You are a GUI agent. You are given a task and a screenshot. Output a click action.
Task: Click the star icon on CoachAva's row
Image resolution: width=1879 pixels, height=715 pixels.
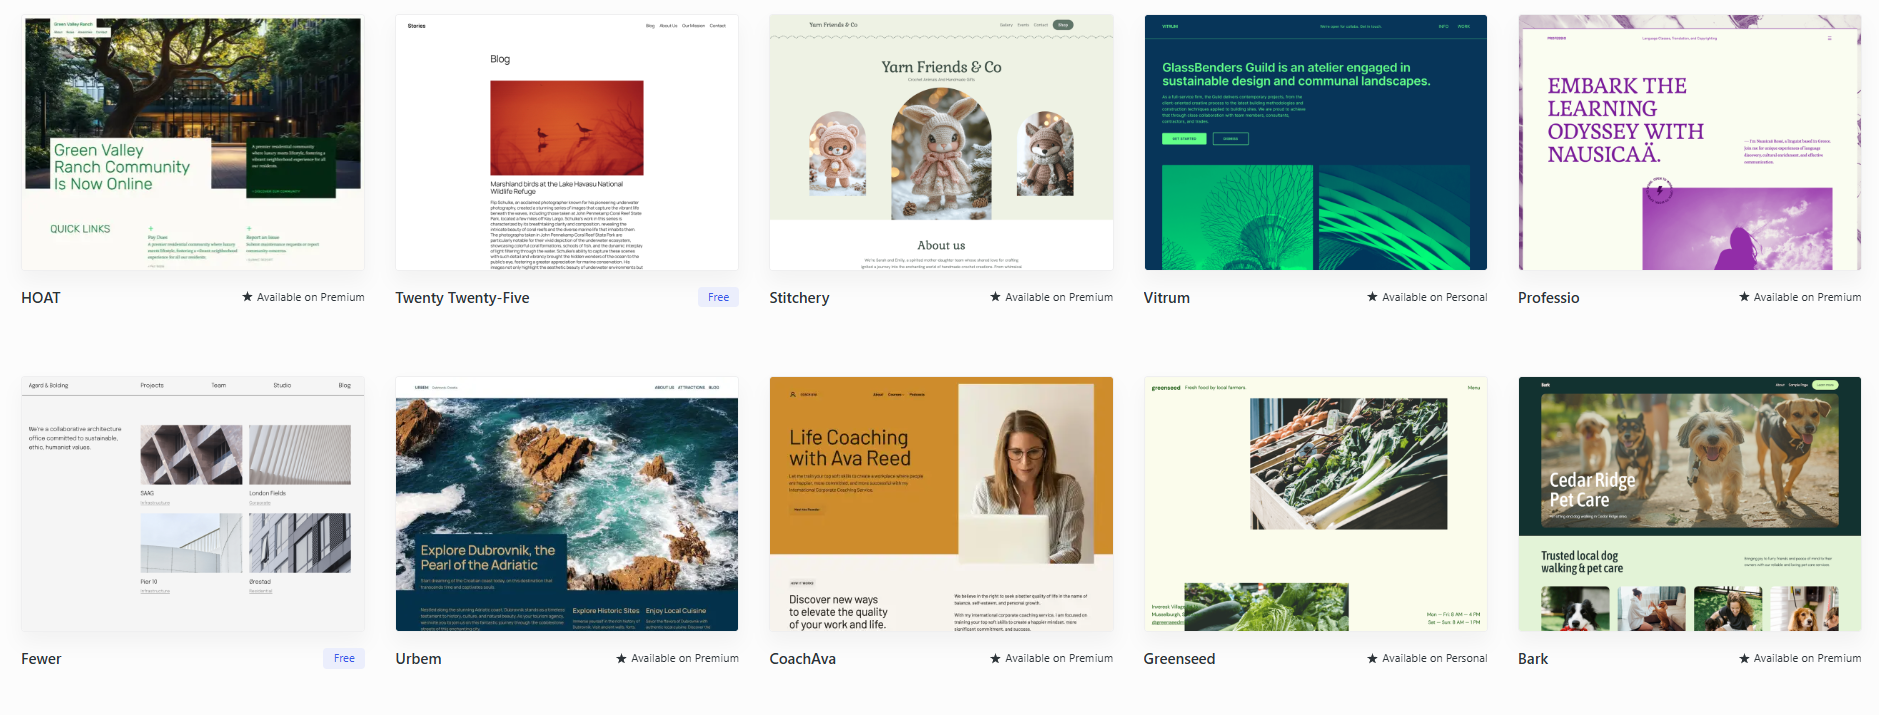995,658
